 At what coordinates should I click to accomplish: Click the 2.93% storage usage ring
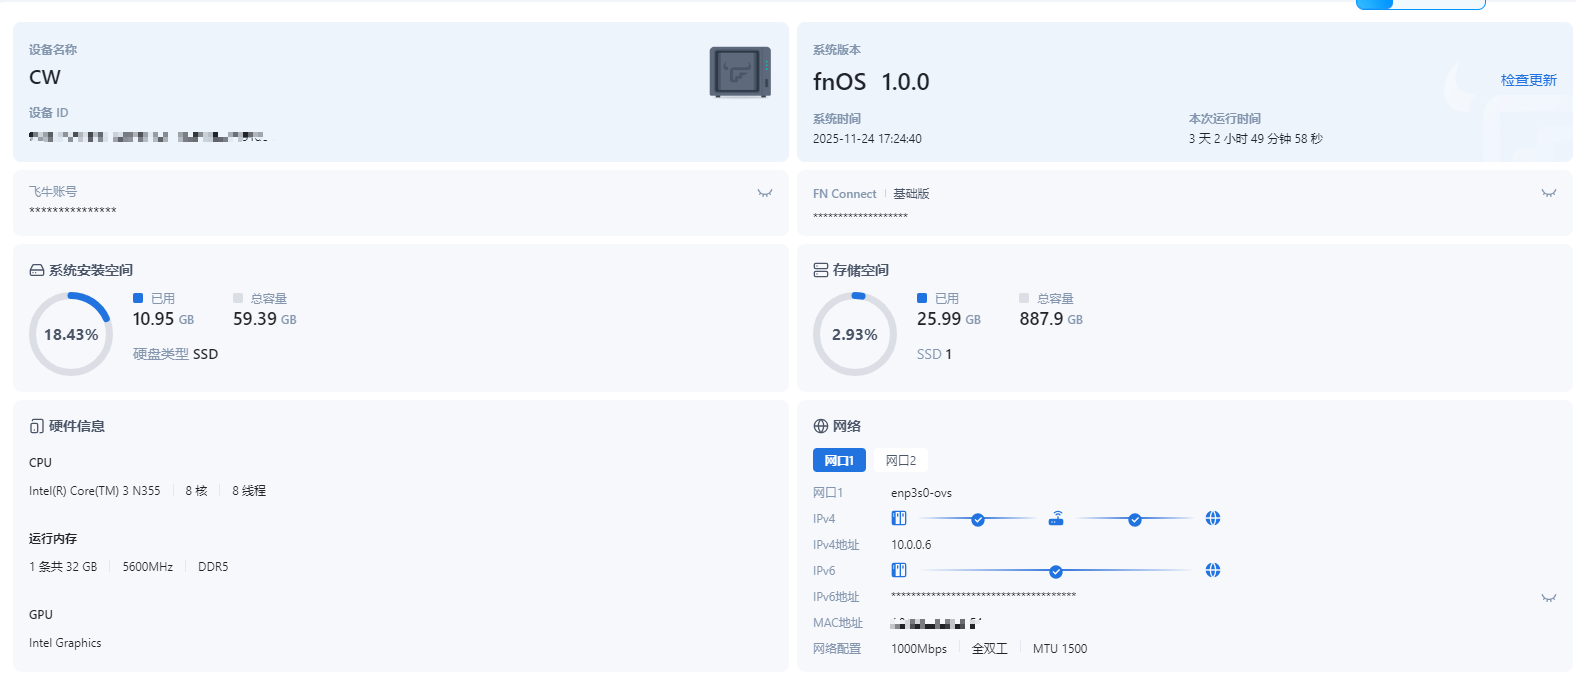[x=855, y=334]
